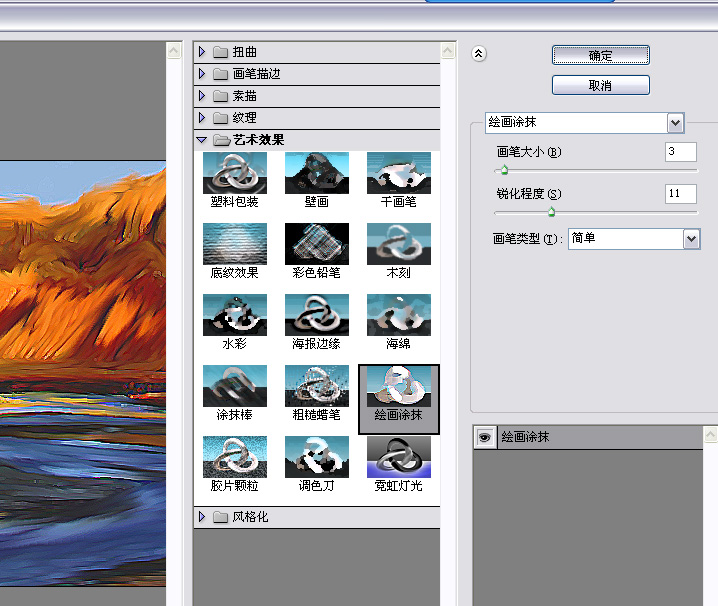Select the 塑料包装 filter thumbnail
718x606 pixels.
234,173
